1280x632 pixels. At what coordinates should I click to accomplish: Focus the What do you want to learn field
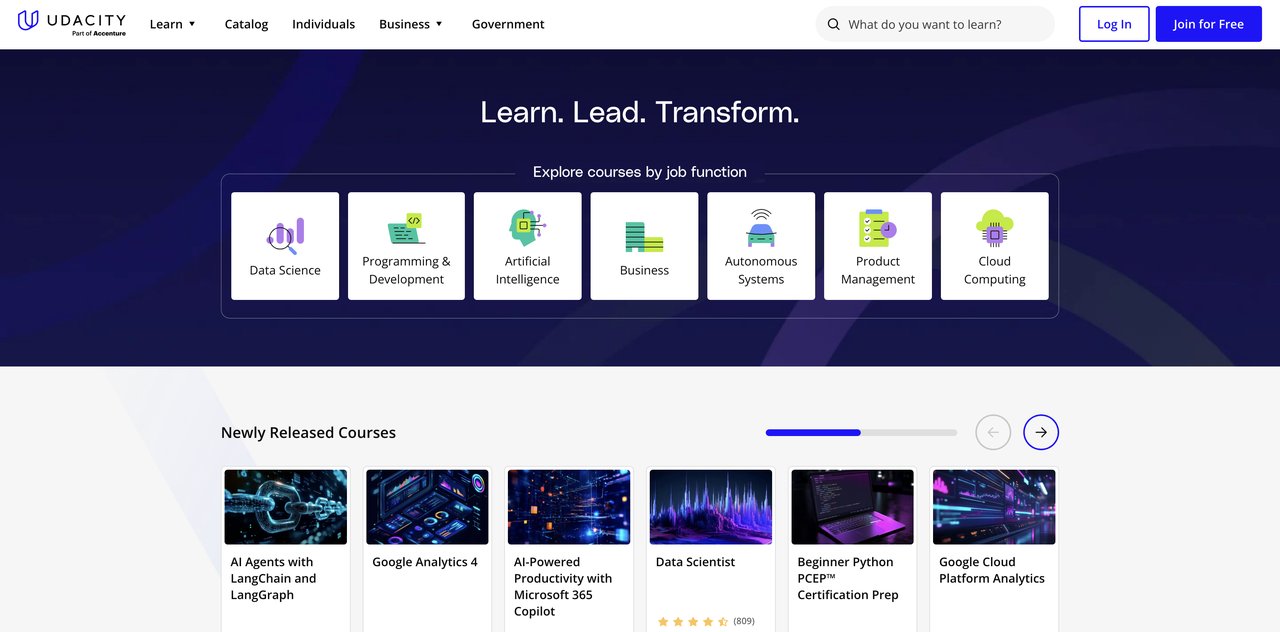click(x=935, y=24)
